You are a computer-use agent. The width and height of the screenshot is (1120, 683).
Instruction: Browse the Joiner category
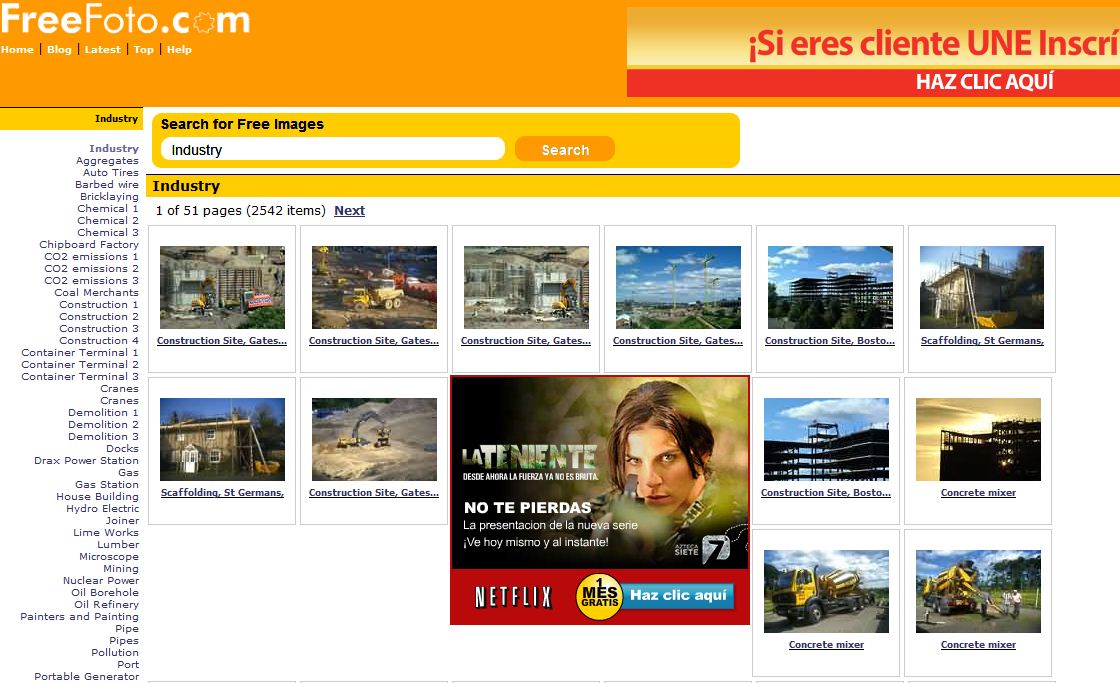(x=122, y=520)
